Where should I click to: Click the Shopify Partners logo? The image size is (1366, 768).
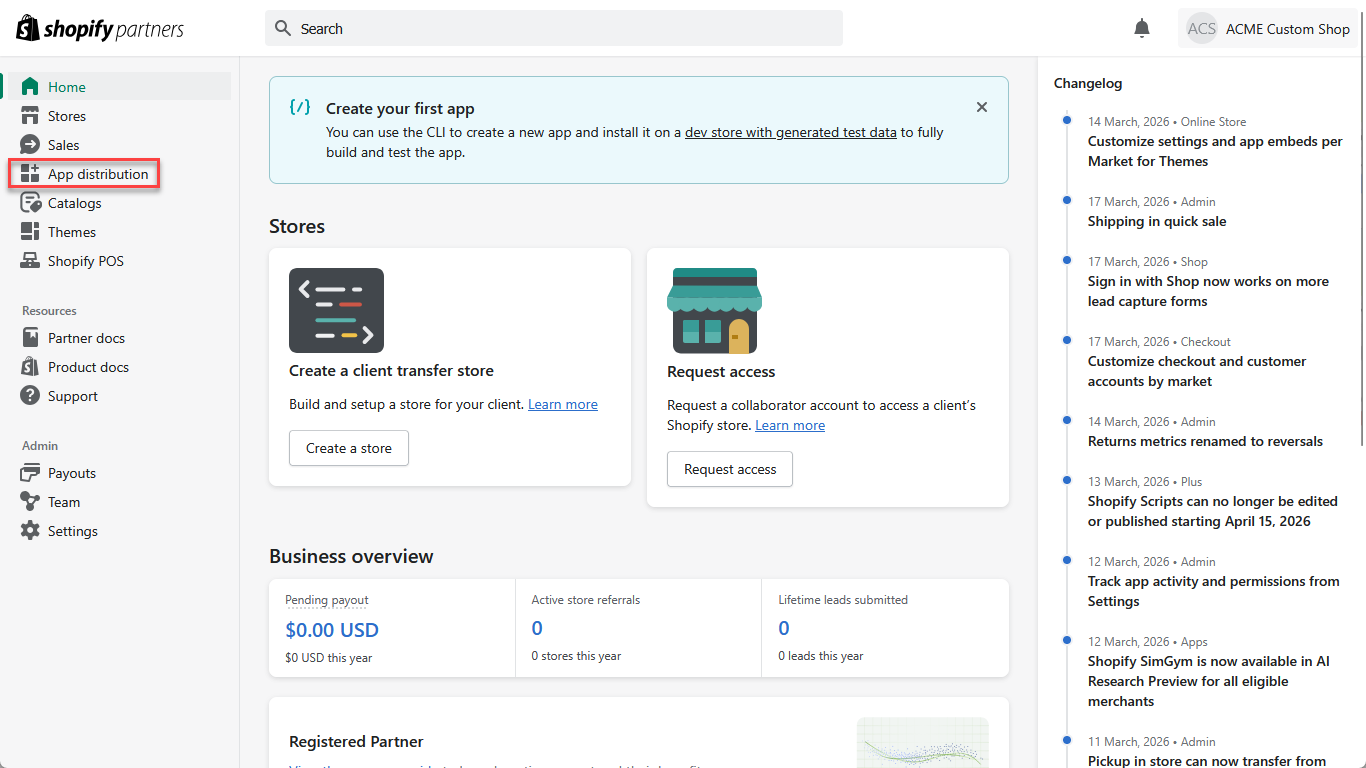point(100,28)
